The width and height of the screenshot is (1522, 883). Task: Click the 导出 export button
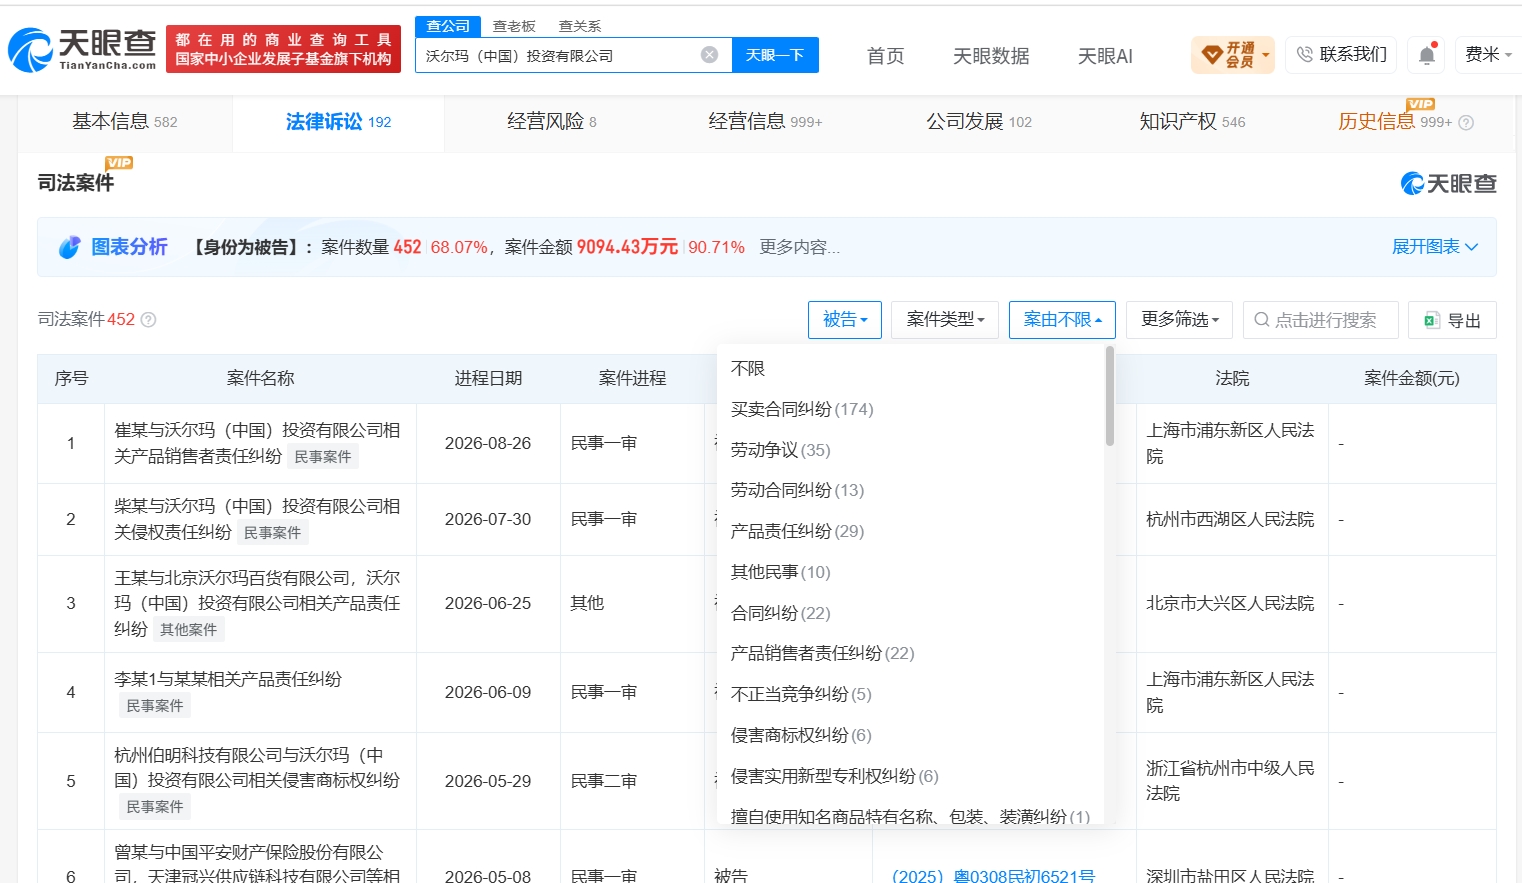point(1452,320)
